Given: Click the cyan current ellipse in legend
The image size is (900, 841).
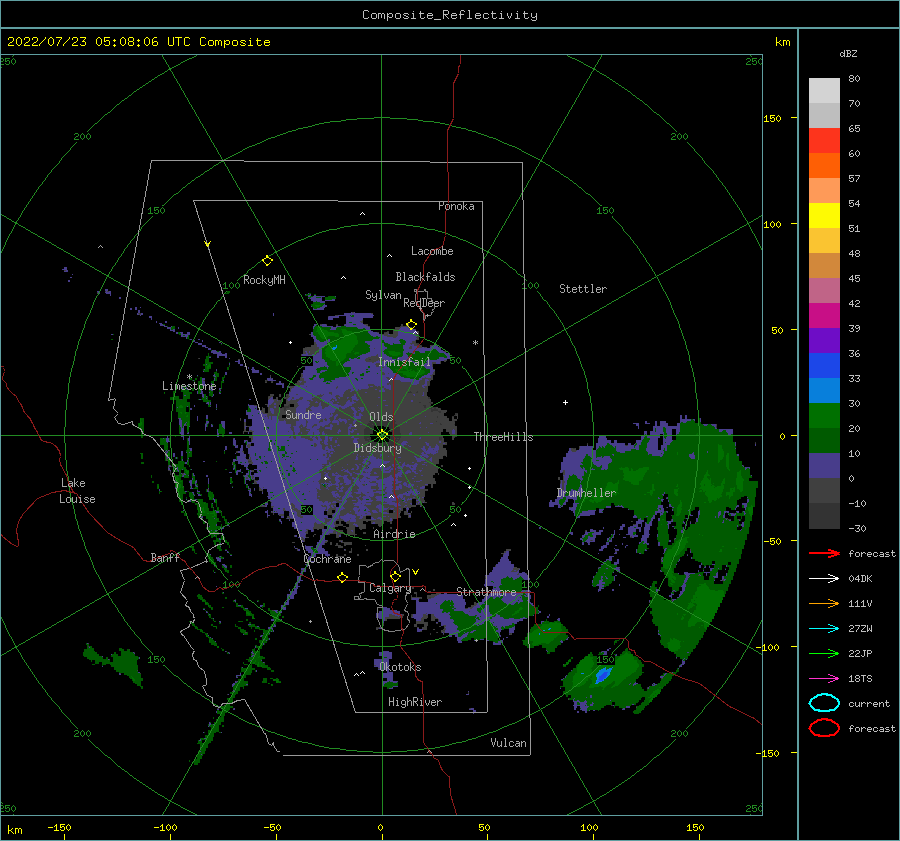Looking at the screenshot, I should 824,703.
